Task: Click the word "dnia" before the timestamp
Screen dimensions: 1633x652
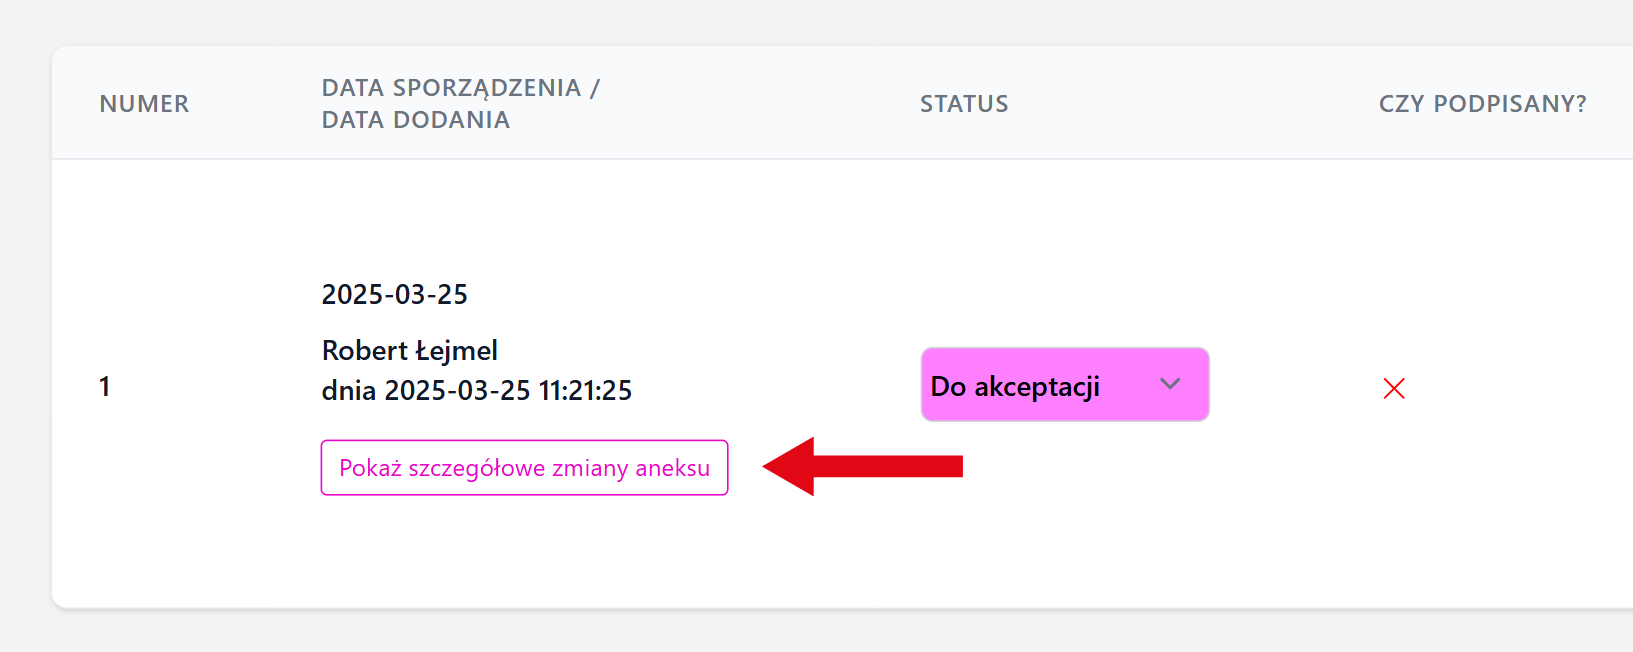Action: pyautogui.click(x=349, y=390)
